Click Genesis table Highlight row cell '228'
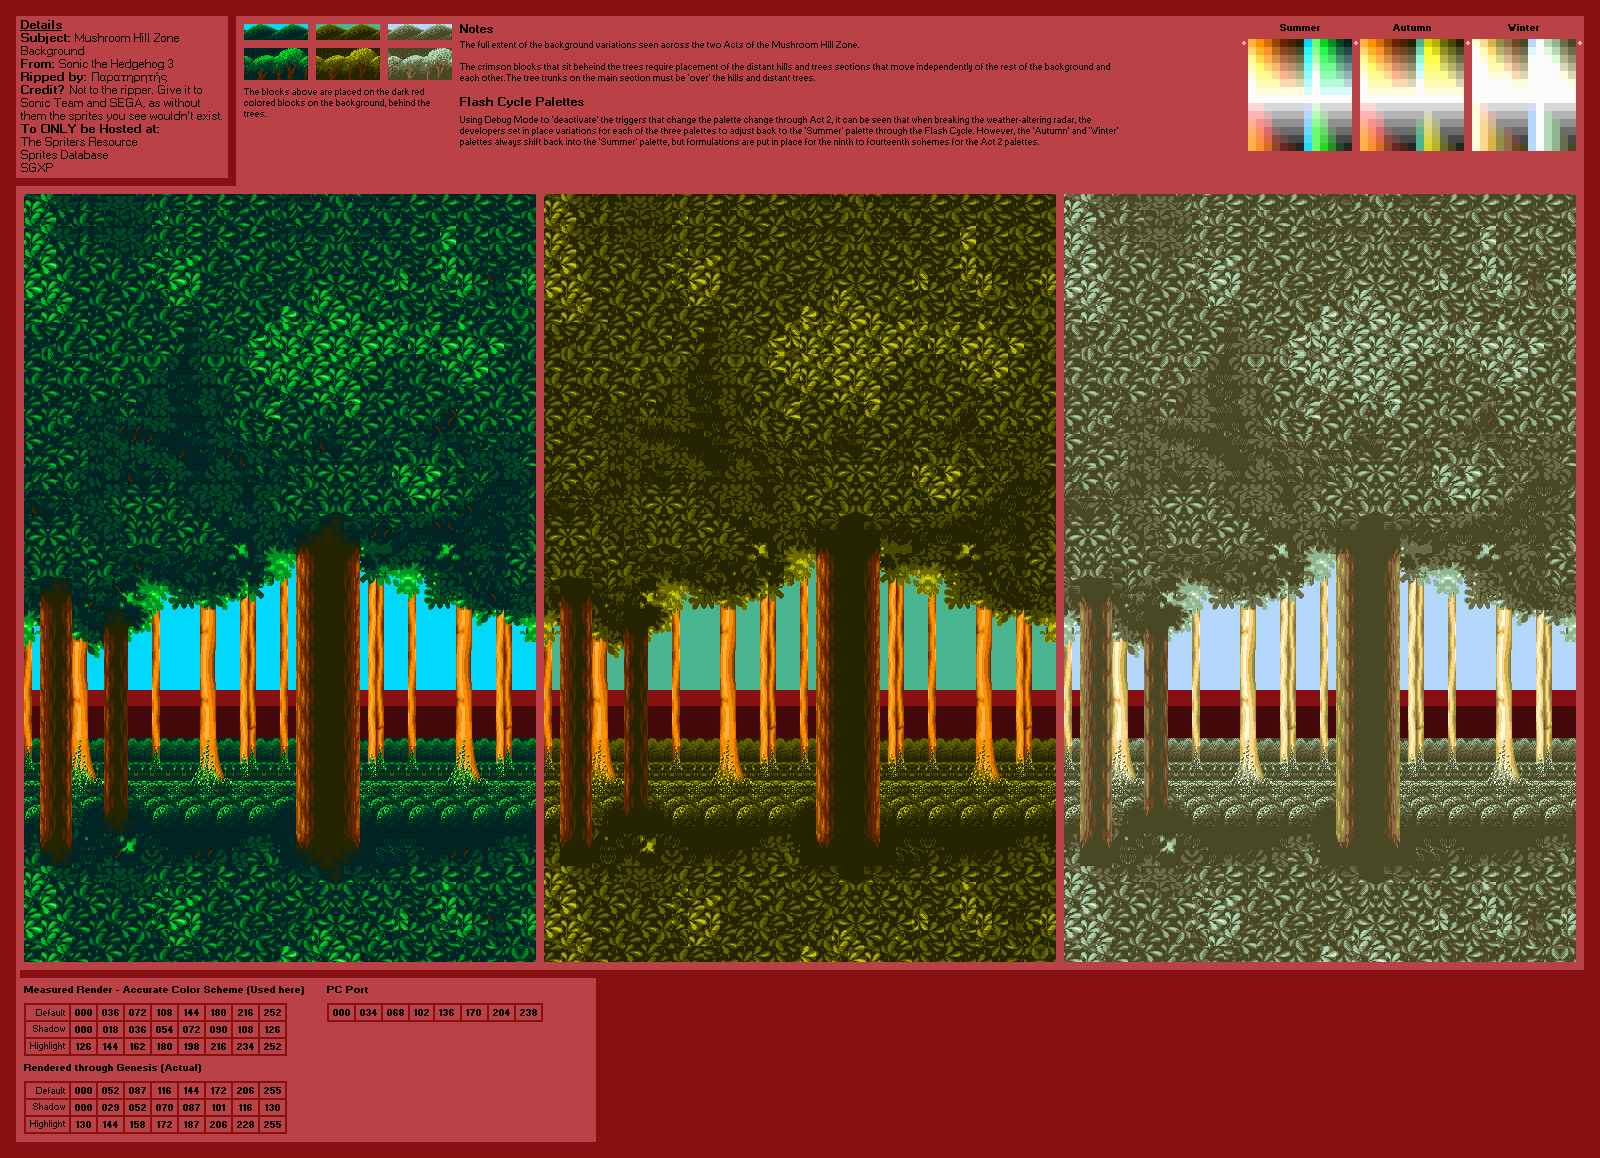The image size is (1600, 1158). click(245, 1125)
